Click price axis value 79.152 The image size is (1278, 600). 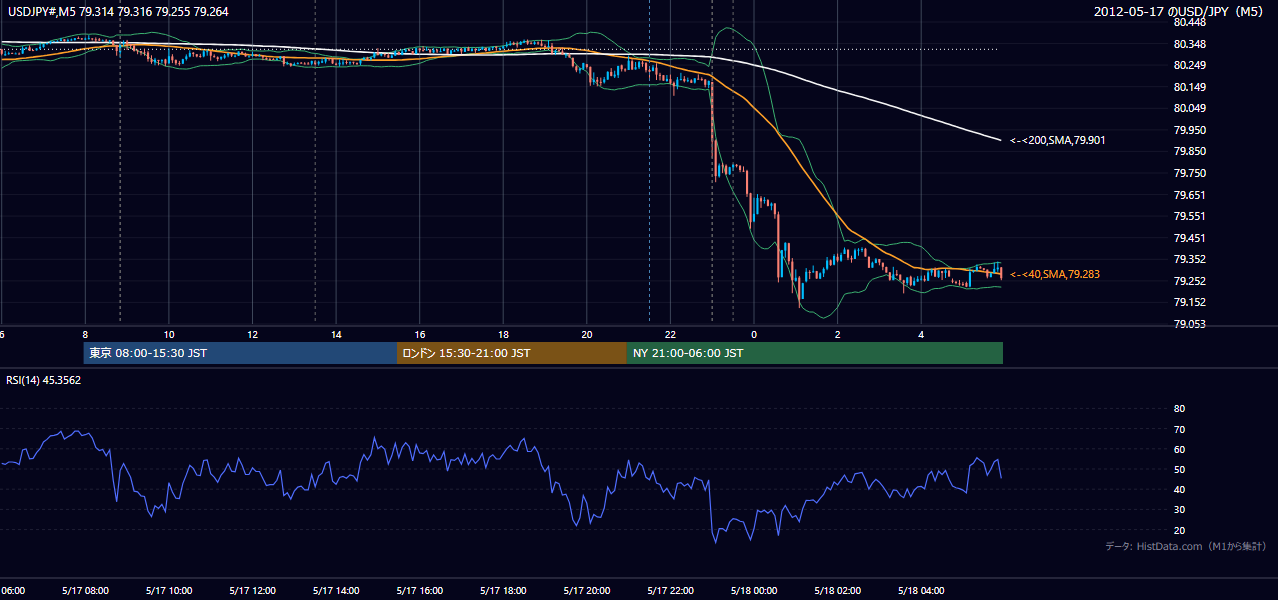point(1189,303)
